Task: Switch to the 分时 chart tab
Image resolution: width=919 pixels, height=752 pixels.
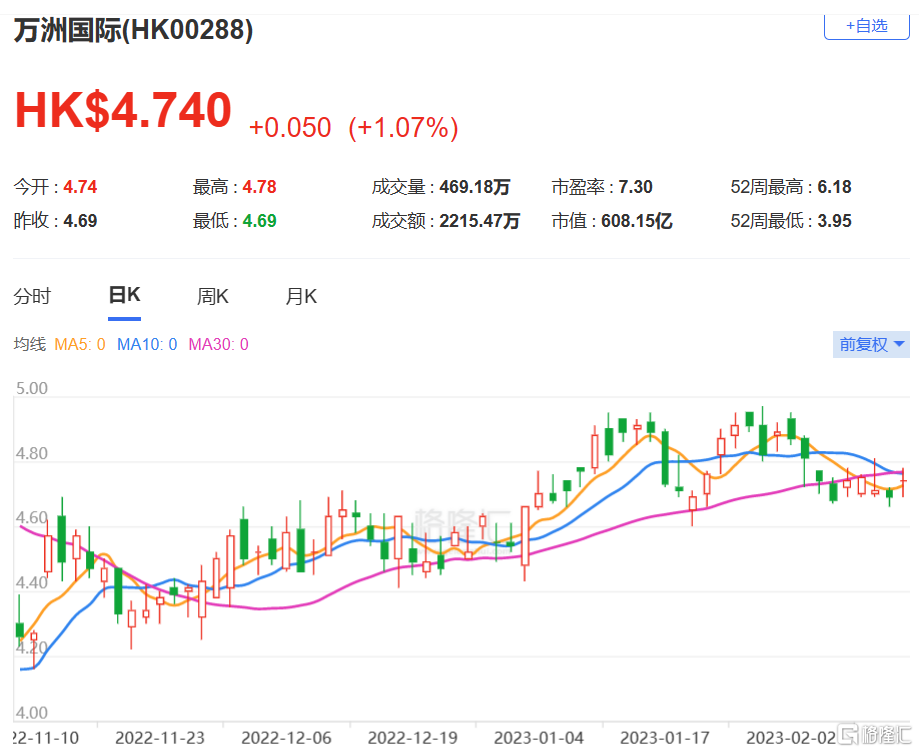Action: [32, 297]
